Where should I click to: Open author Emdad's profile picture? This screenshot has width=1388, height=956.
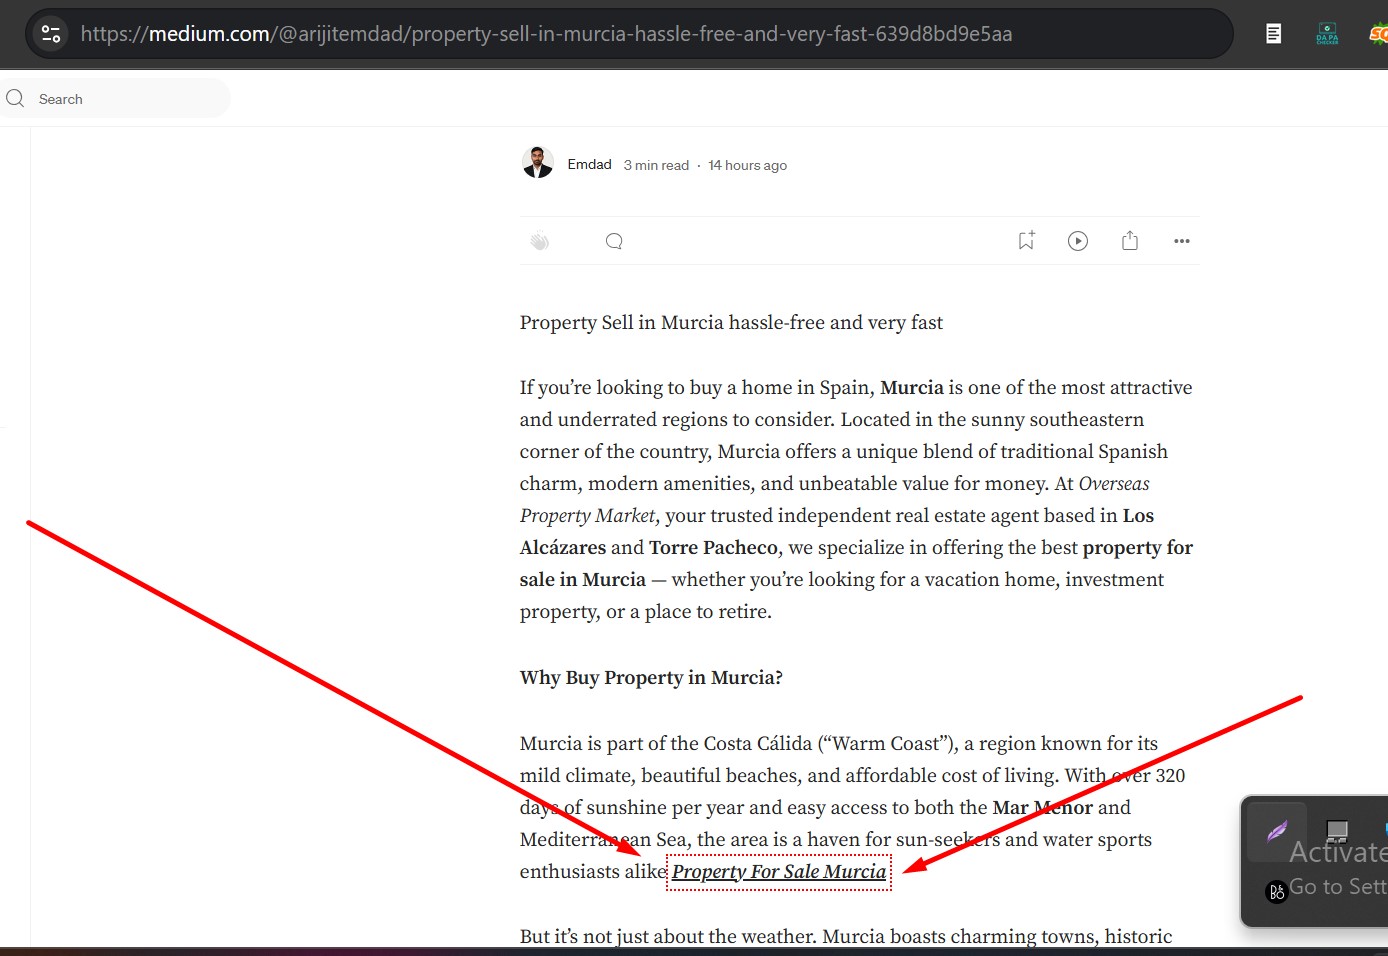(538, 162)
